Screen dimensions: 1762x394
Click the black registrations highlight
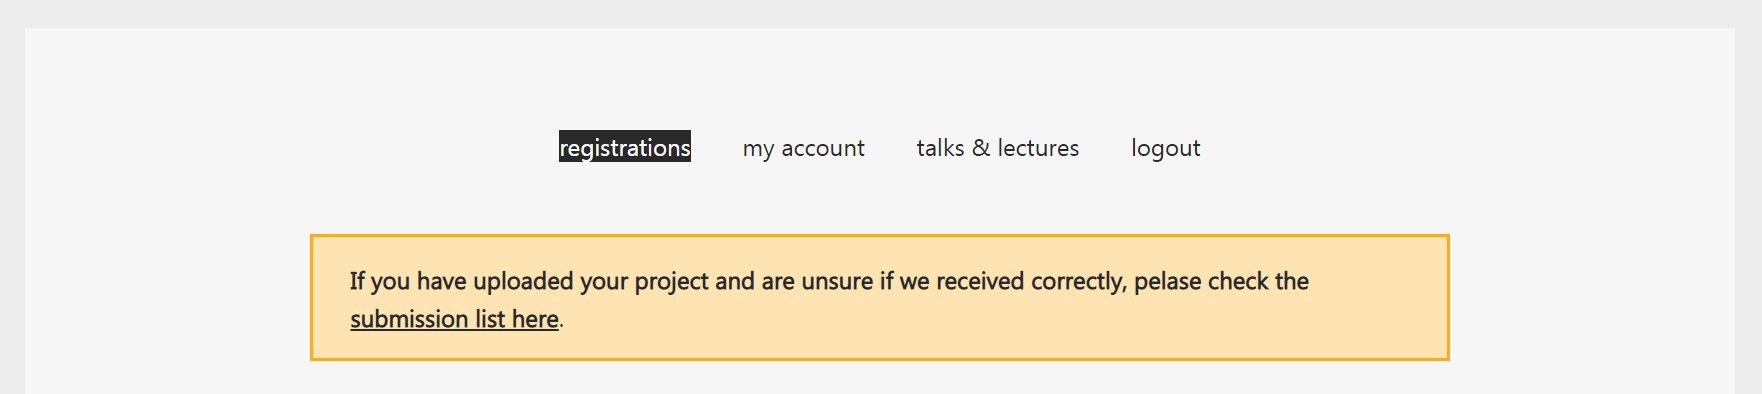(625, 146)
